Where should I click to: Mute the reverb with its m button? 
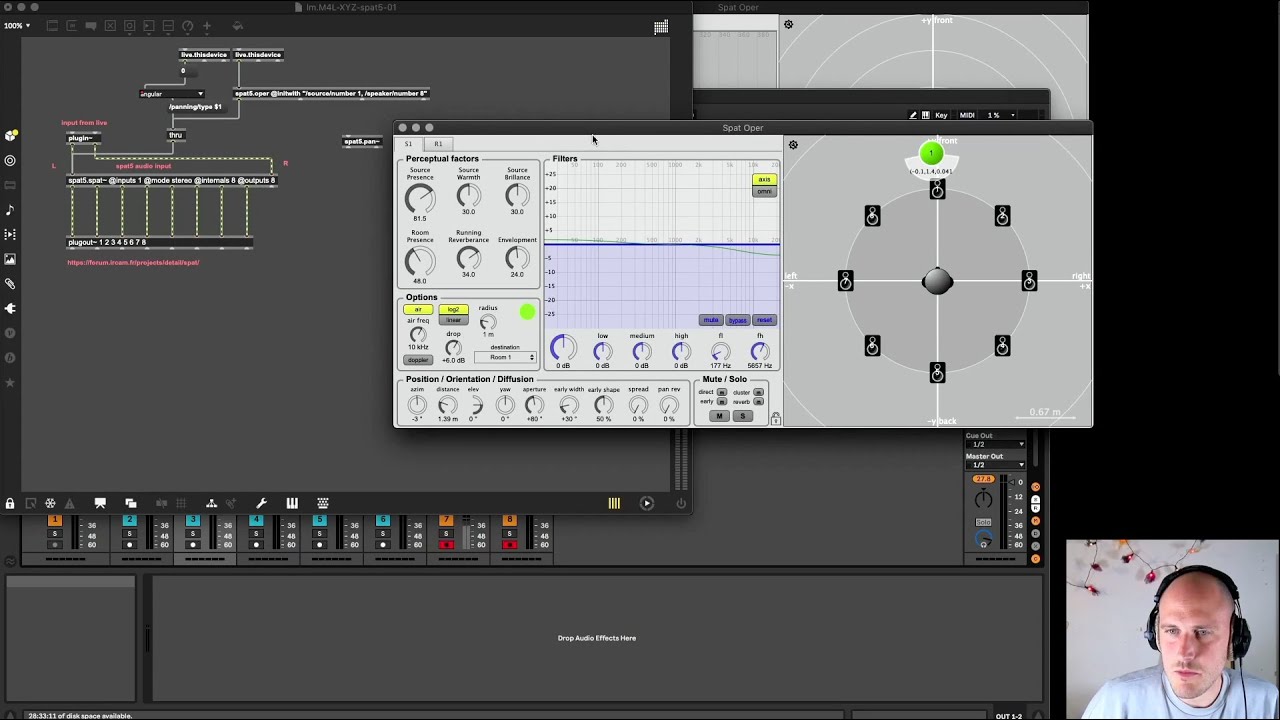click(758, 402)
